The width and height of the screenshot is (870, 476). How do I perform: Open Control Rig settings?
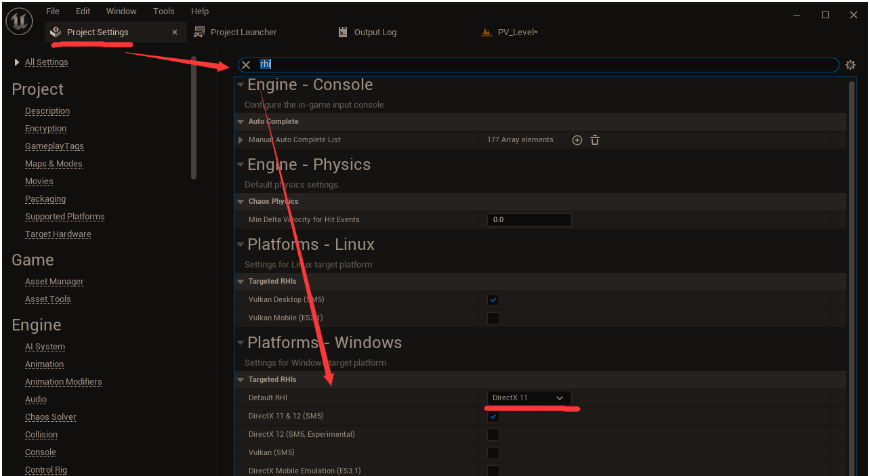tap(45, 470)
